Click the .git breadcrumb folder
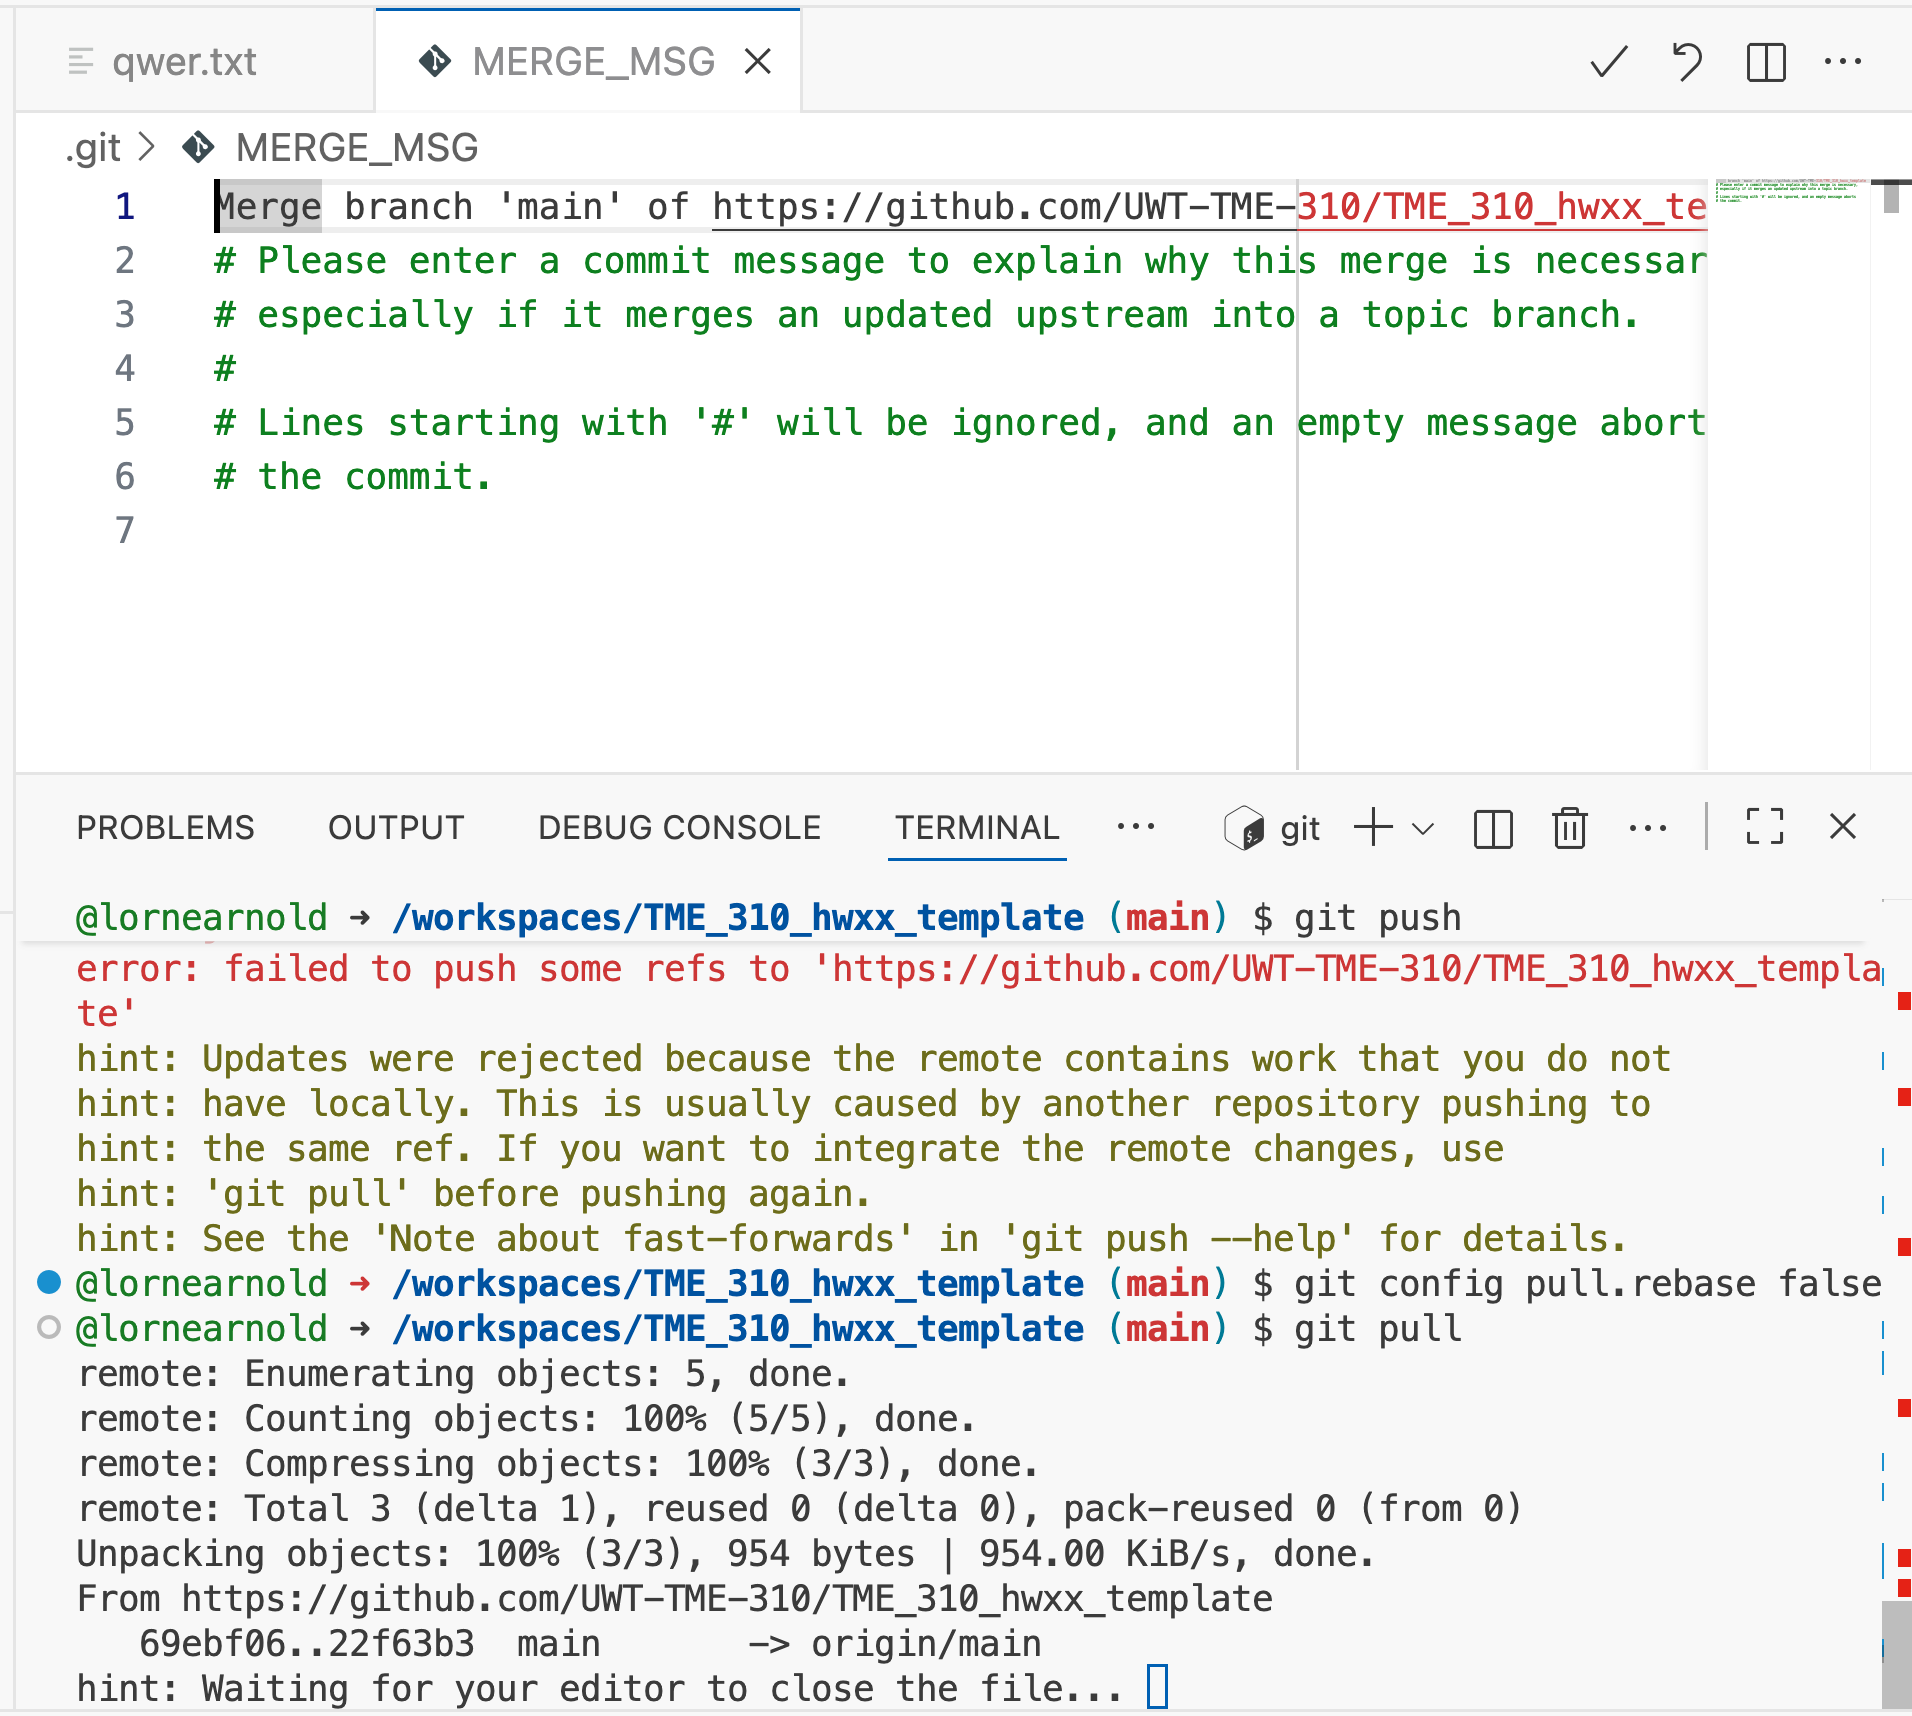 pyautogui.click(x=94, y=148)
